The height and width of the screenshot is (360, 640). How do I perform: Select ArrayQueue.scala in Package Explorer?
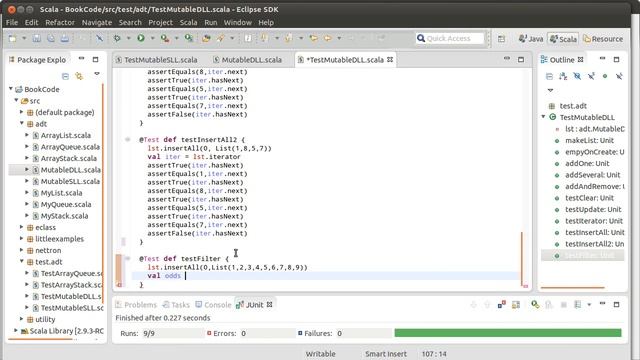click(x=70, y=147)
